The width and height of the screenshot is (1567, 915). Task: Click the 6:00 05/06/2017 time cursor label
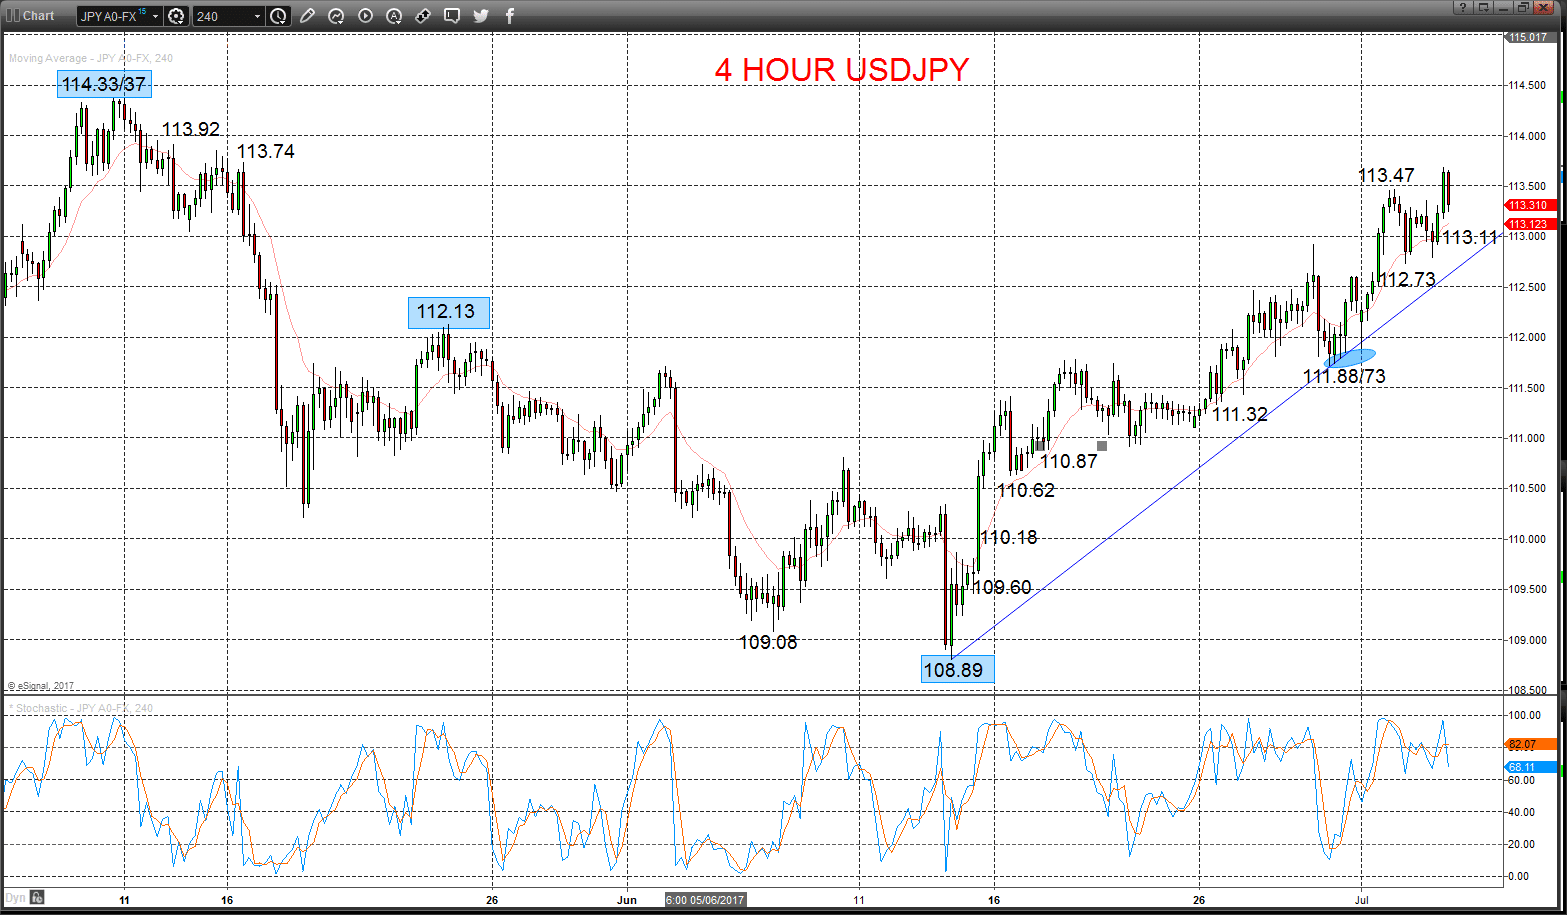[x=706, y=900]
